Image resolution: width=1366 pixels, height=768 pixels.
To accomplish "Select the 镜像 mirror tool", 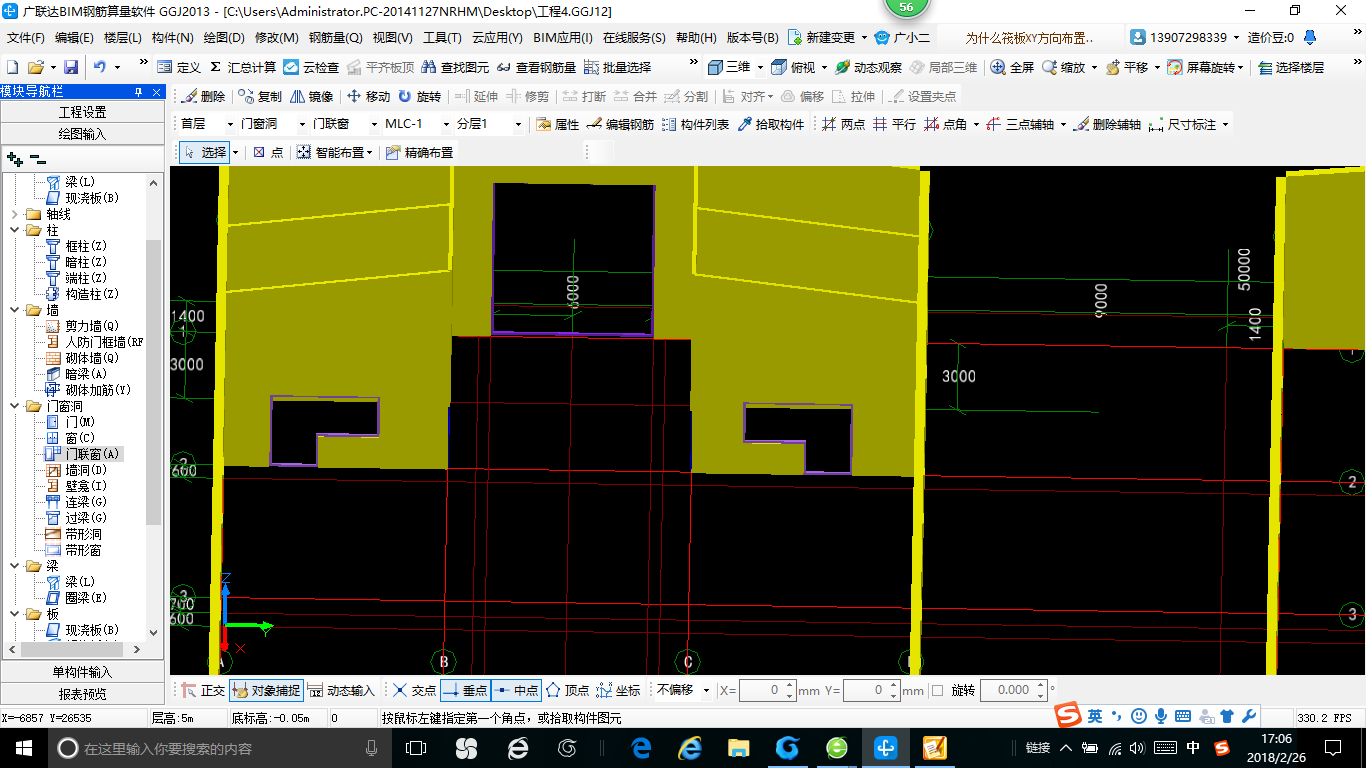I will (311, 96).
